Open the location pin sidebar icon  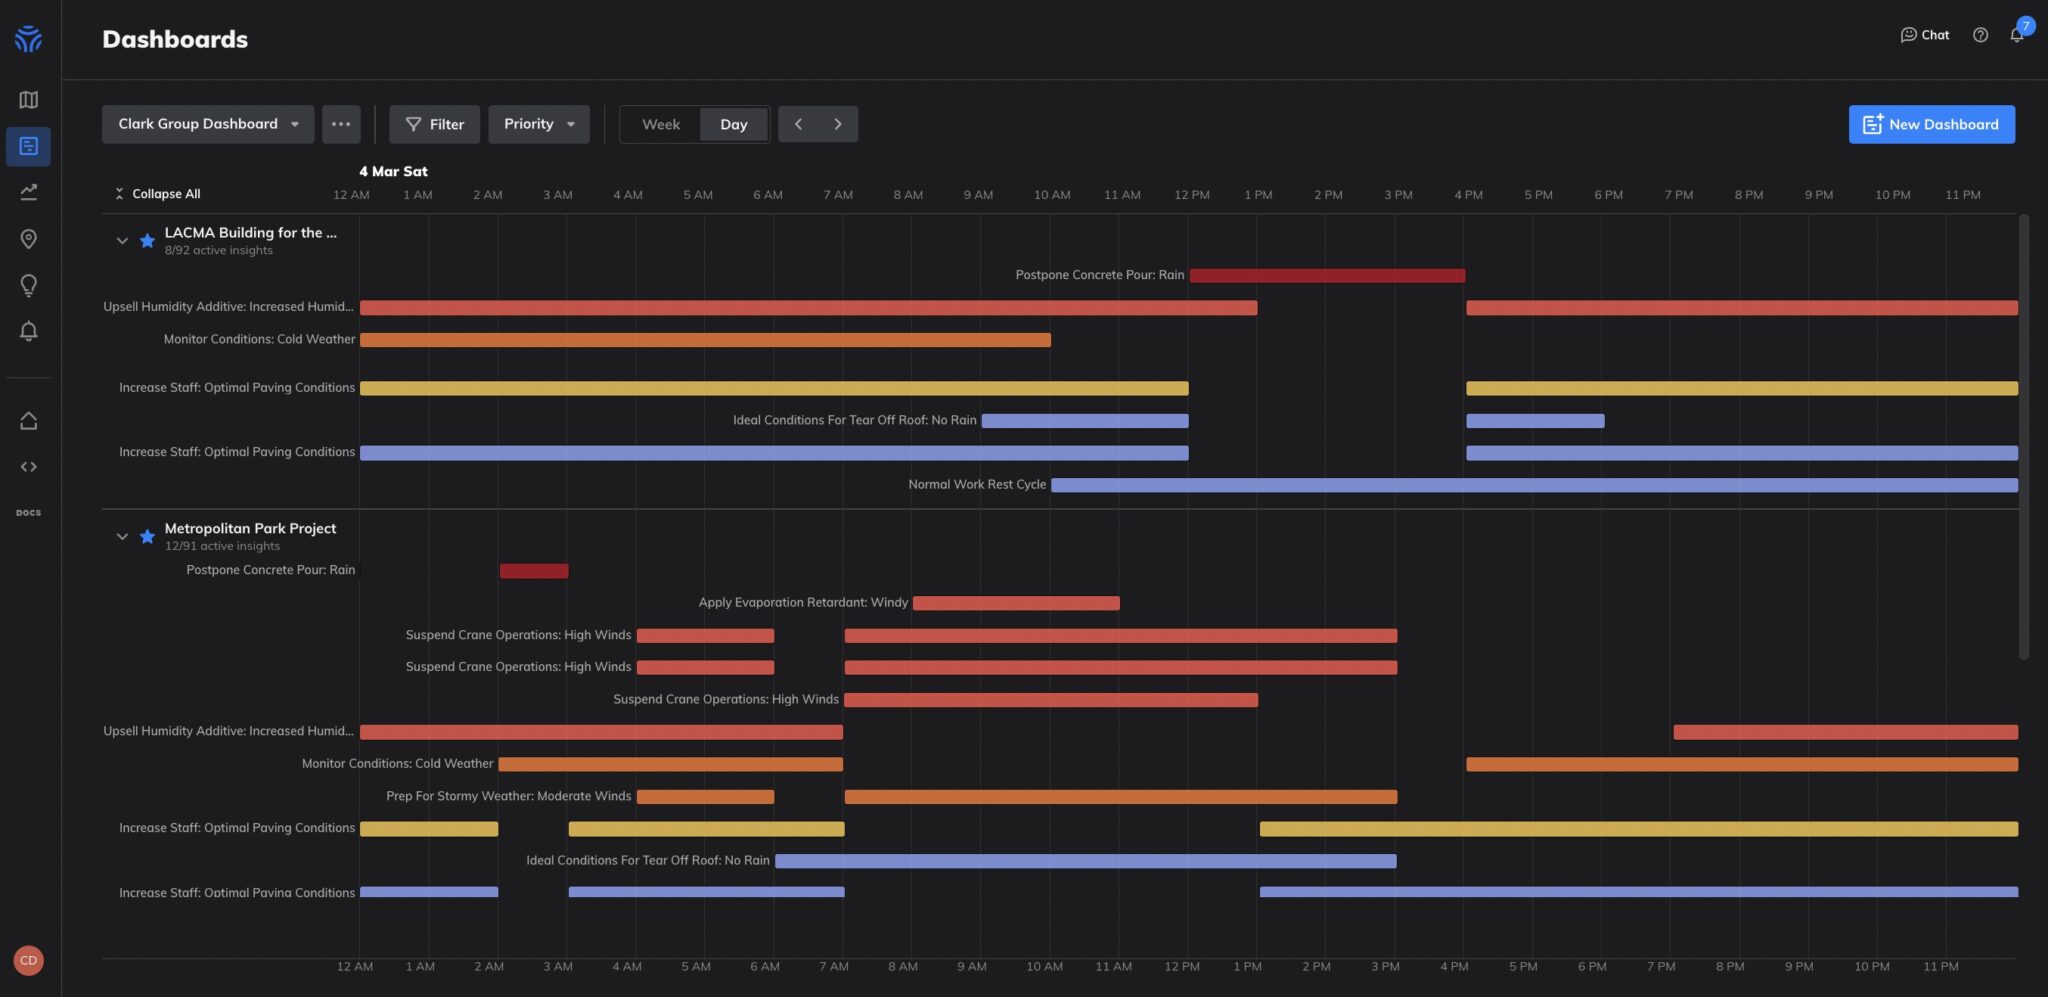(x=28, y=239)
